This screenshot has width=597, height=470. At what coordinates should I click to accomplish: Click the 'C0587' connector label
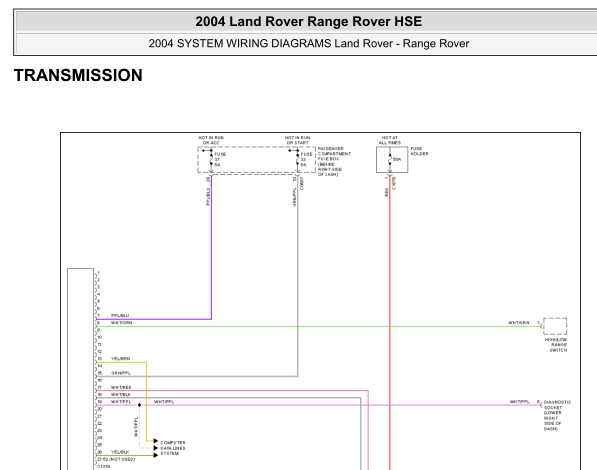tap(302, 183)
